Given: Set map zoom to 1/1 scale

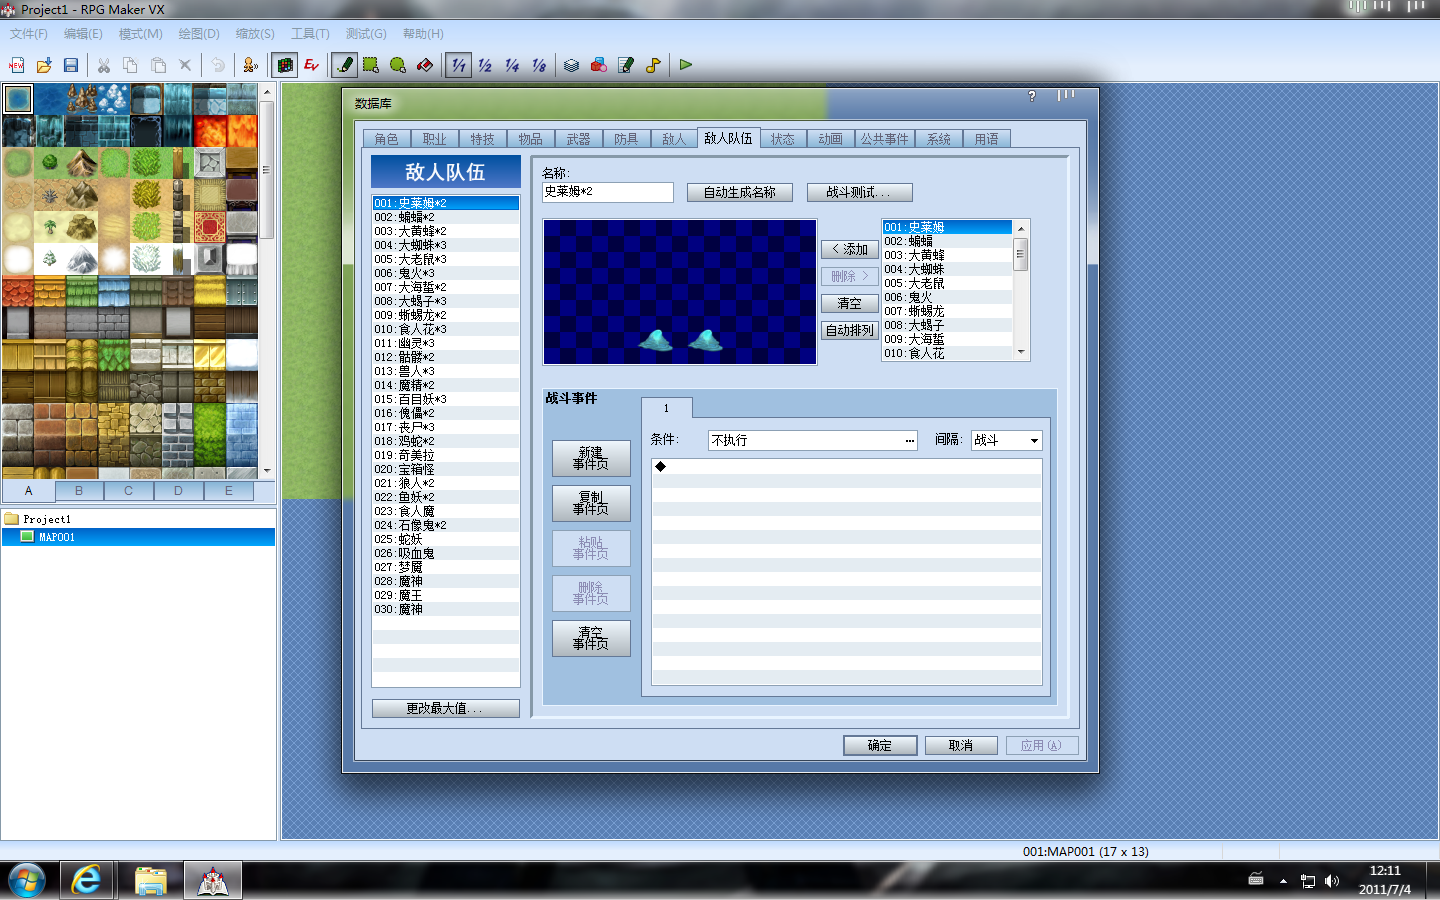Looking at the screenshot, I should pos(458,65).
